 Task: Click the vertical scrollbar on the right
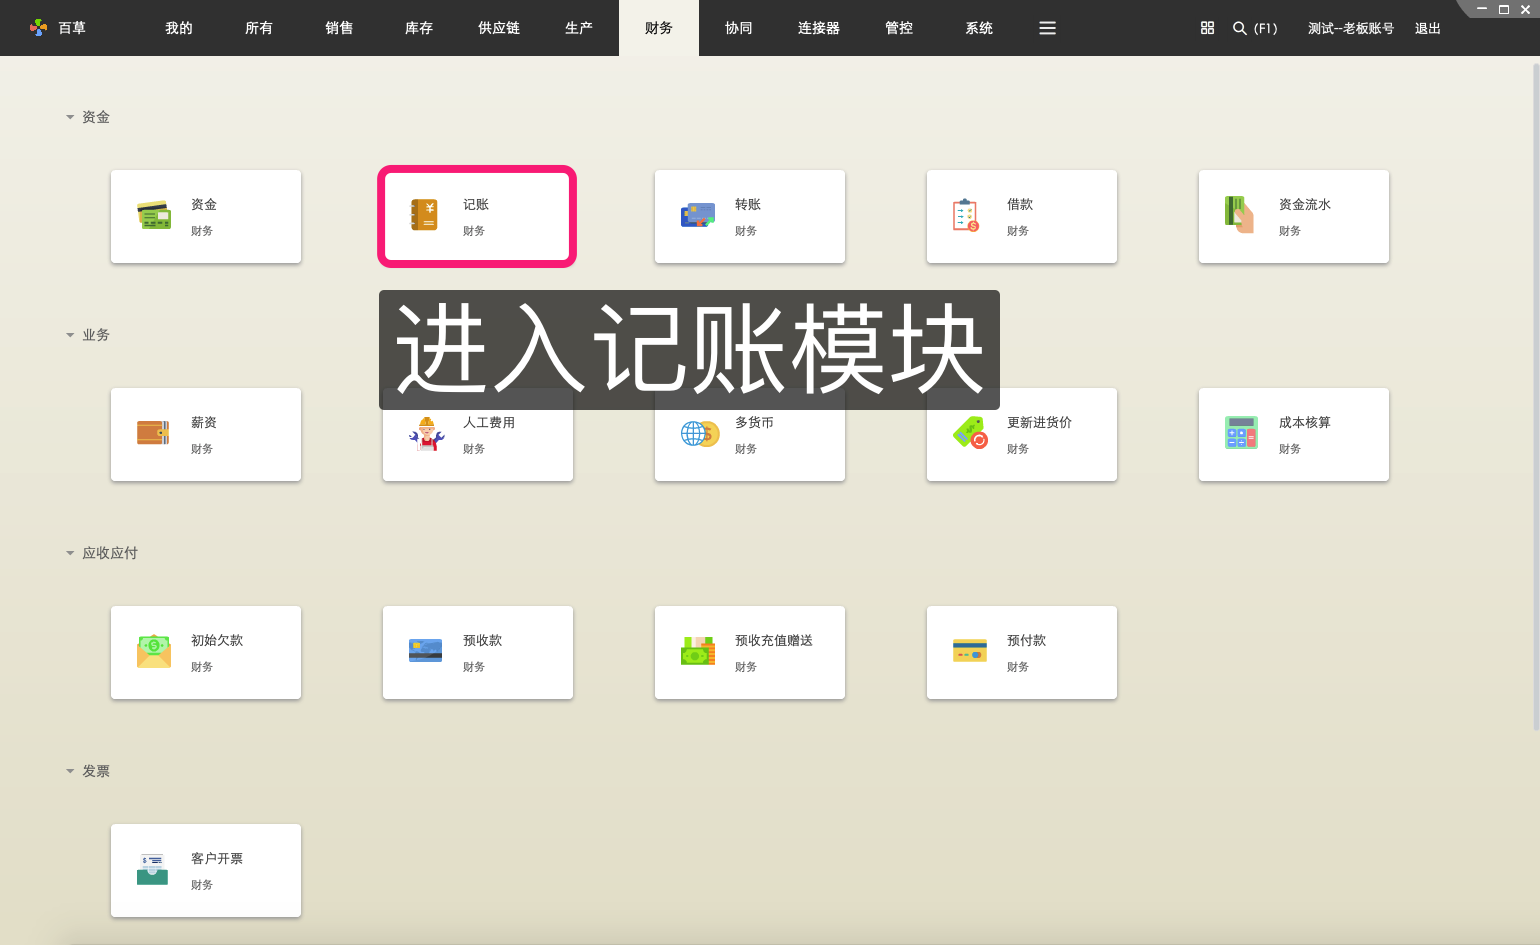point(1536,397)
